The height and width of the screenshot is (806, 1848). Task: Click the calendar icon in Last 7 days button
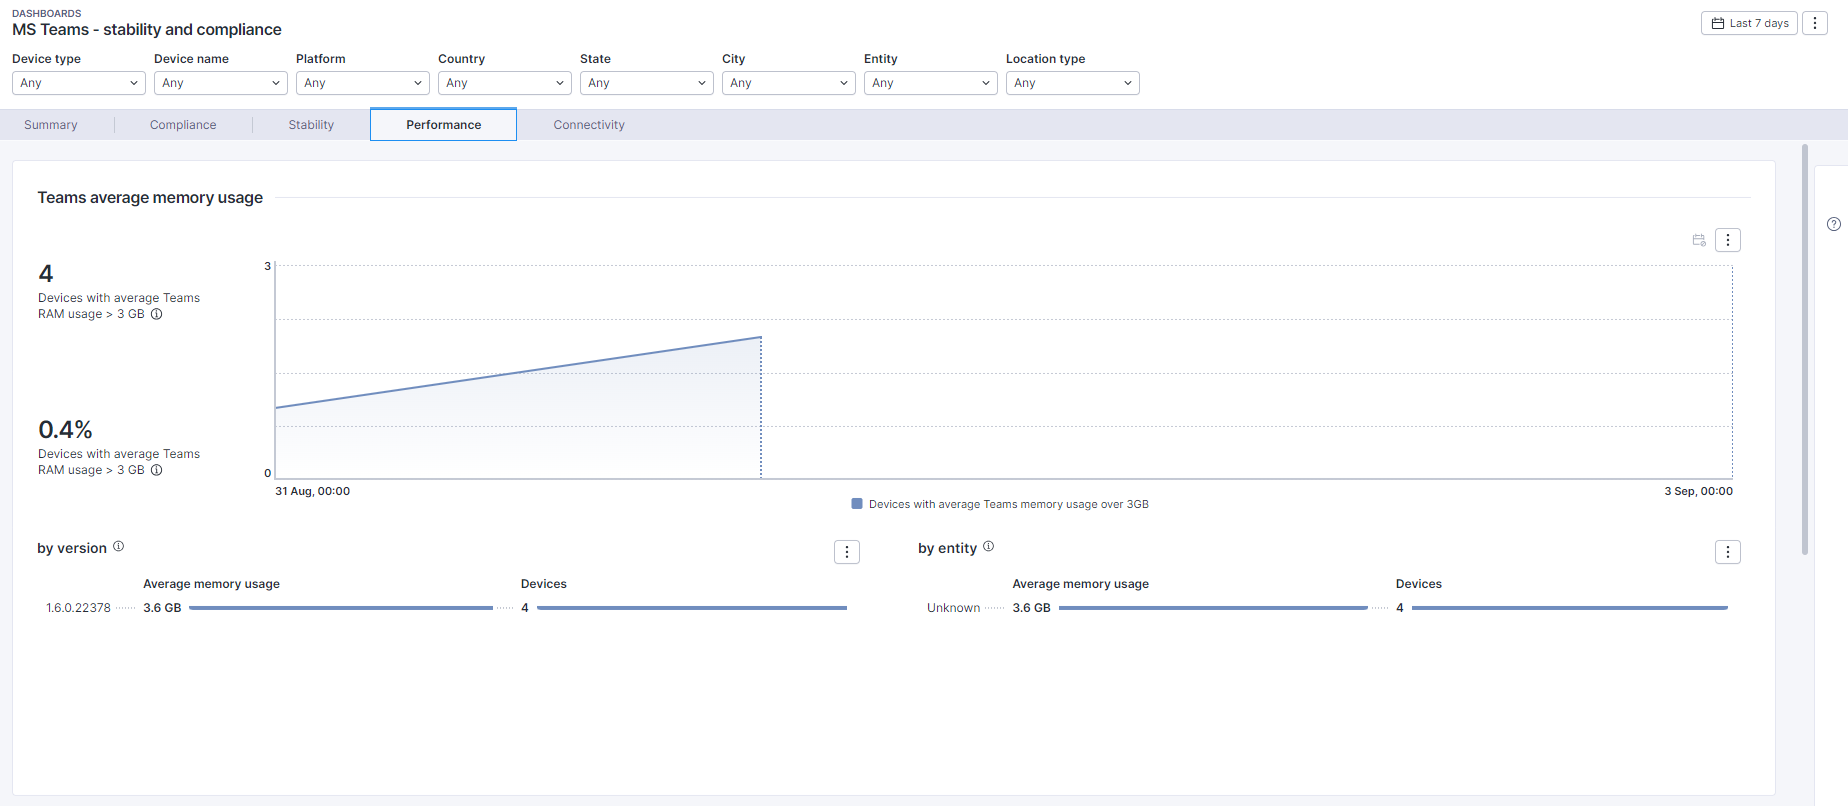pyautogui.click(x=1718, y=23)
